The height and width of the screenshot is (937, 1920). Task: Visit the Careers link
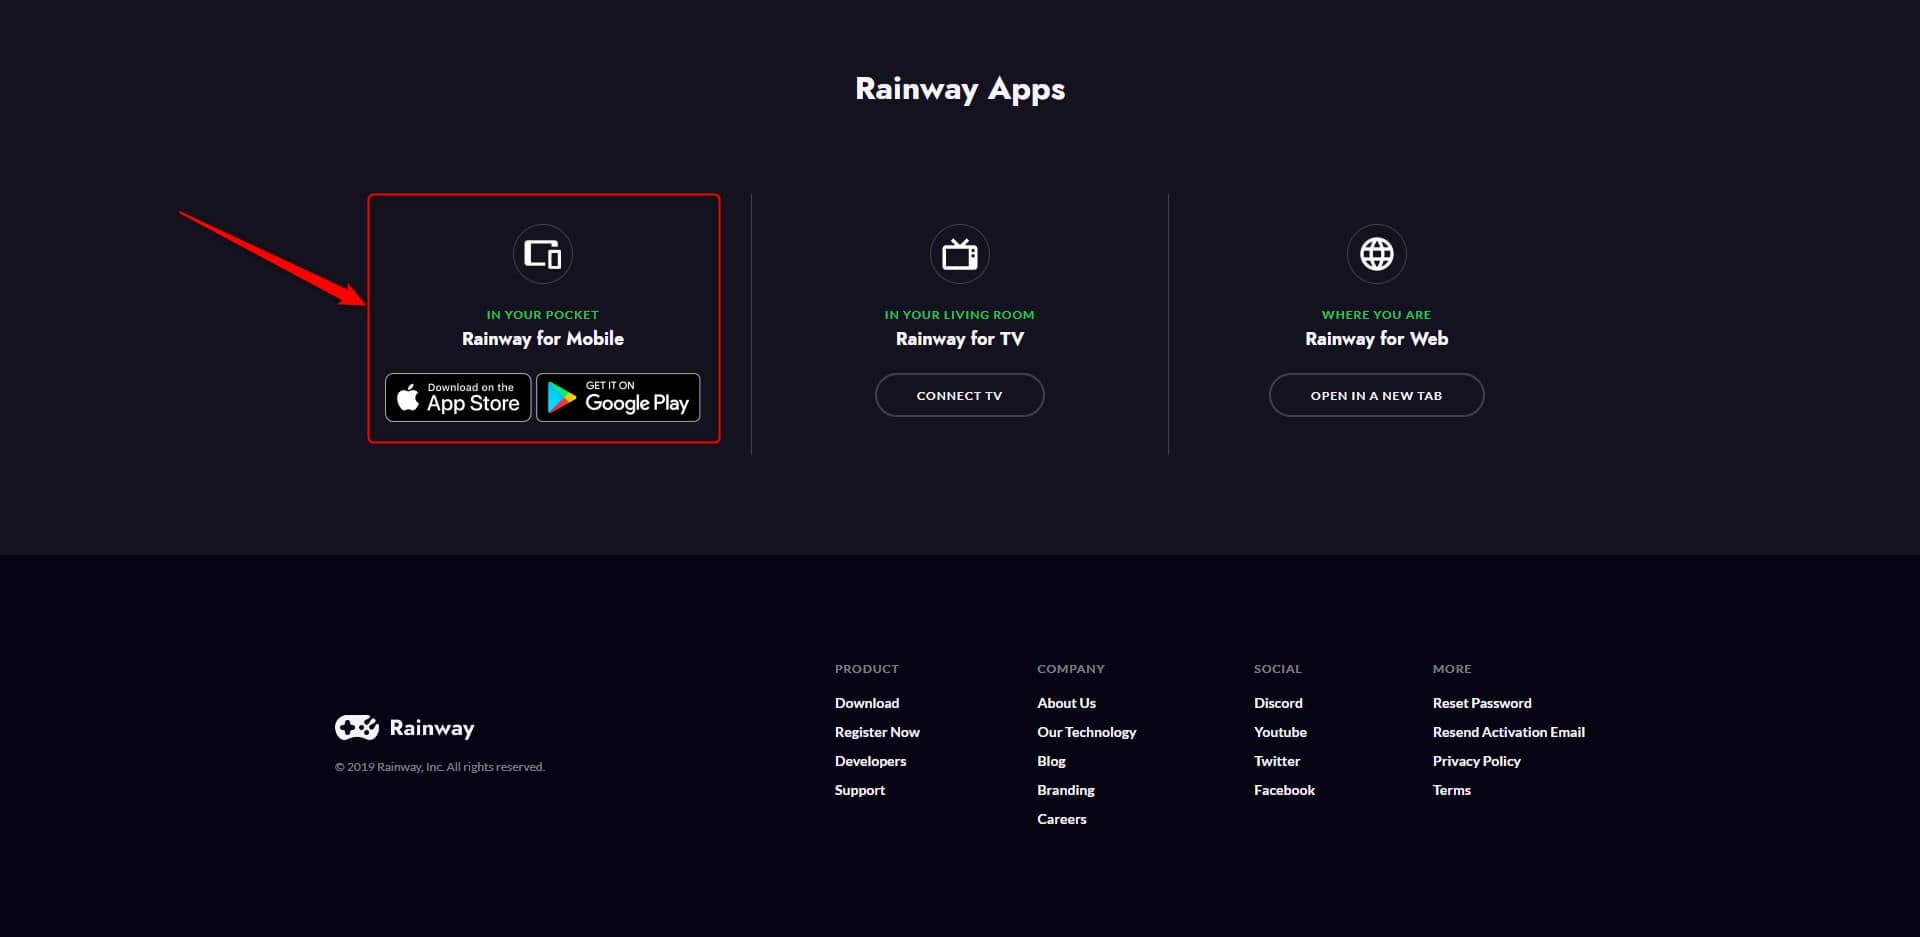pyautogui.click(x=1061, y=819)
